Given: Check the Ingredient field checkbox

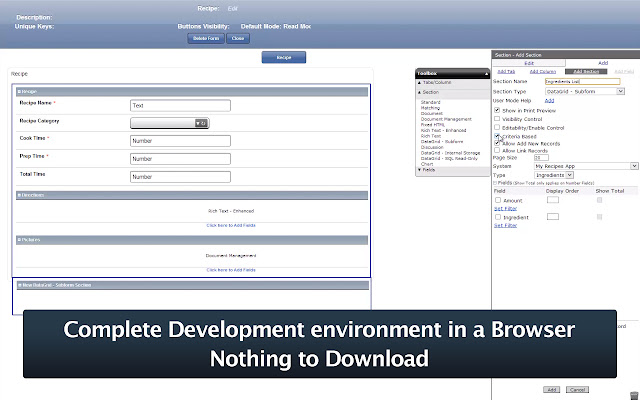Looking at the screenshot, I should pyautogui.click(x=498, y=217).
